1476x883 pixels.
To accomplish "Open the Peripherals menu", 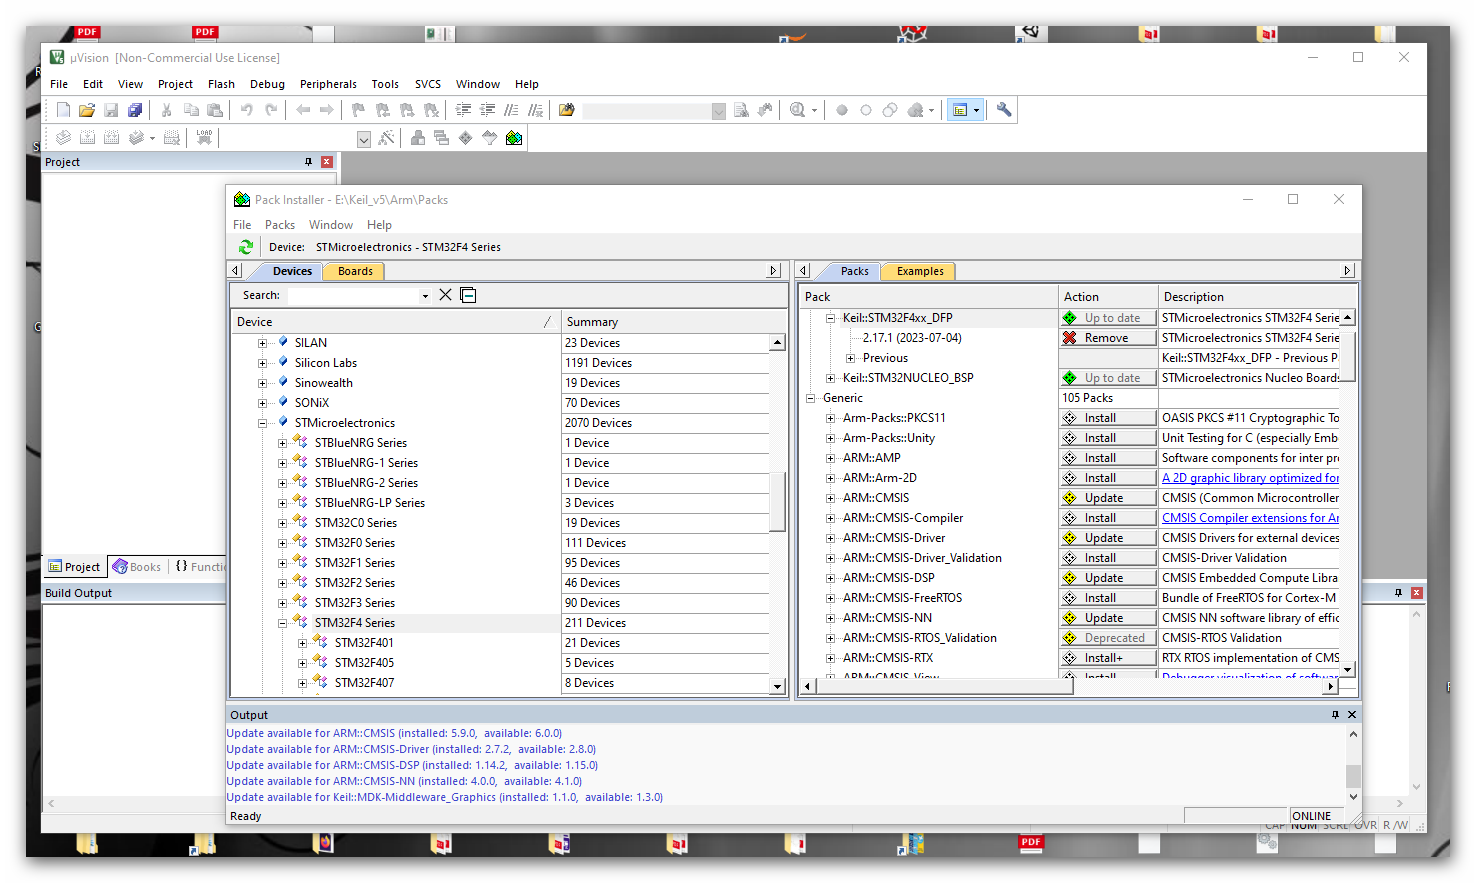I will pyautogui.click(x=328, y=84).
